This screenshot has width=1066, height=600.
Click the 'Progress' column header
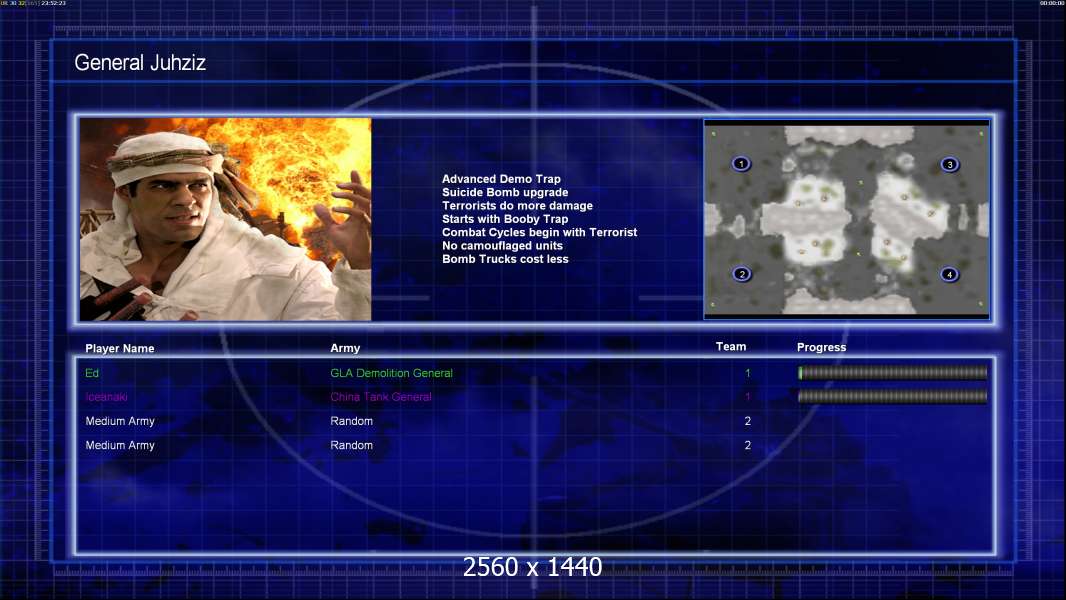click(821, 347)
